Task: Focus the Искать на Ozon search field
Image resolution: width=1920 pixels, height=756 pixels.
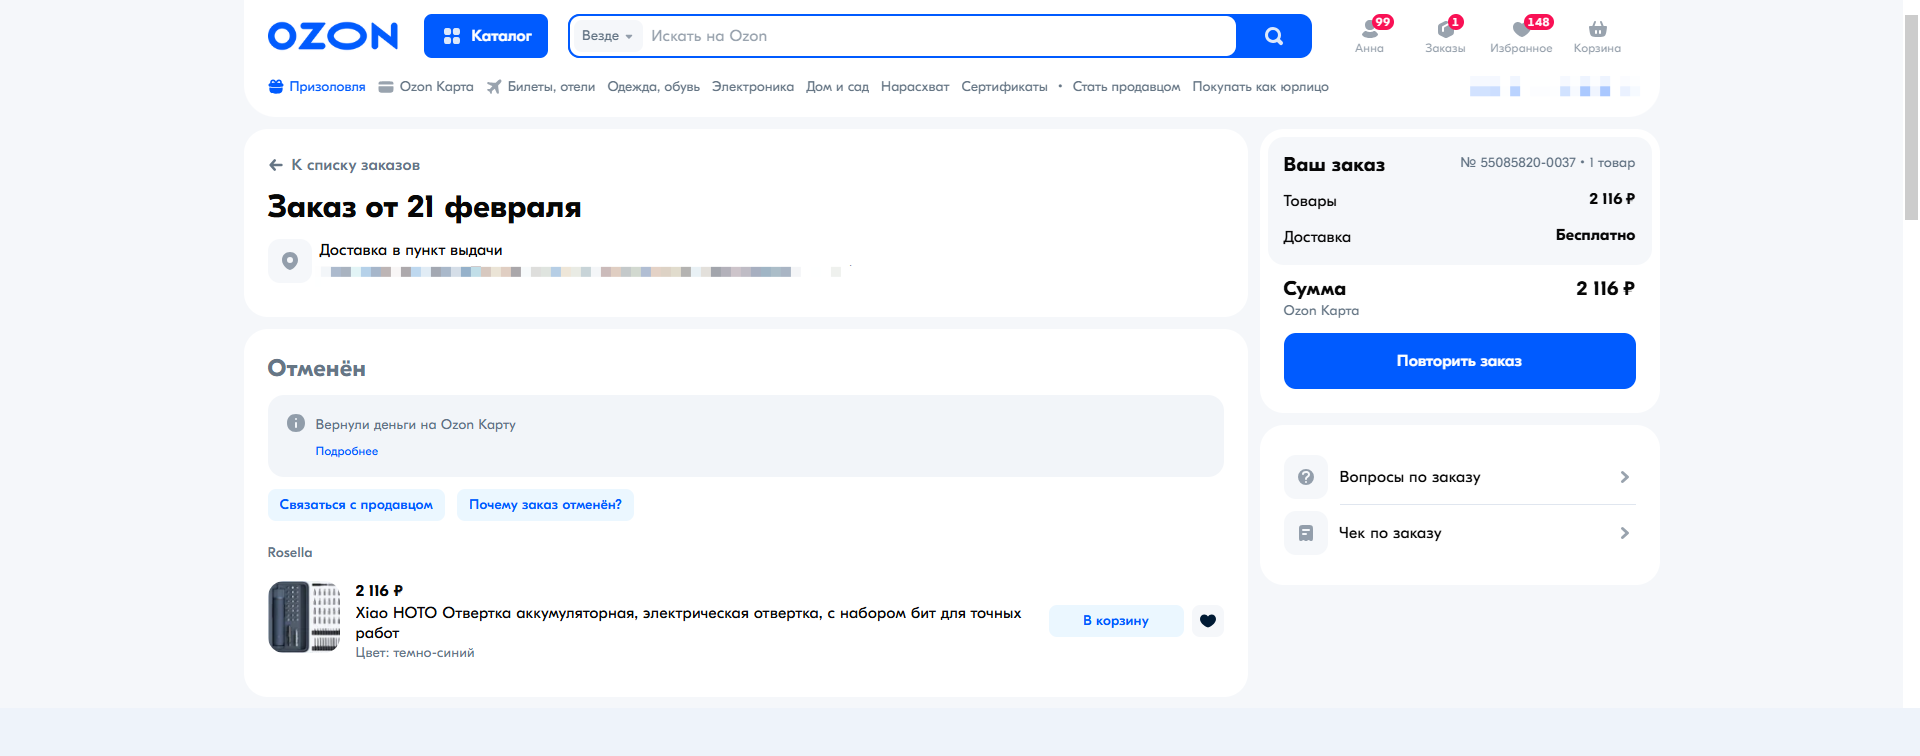Action: [938, 36]
